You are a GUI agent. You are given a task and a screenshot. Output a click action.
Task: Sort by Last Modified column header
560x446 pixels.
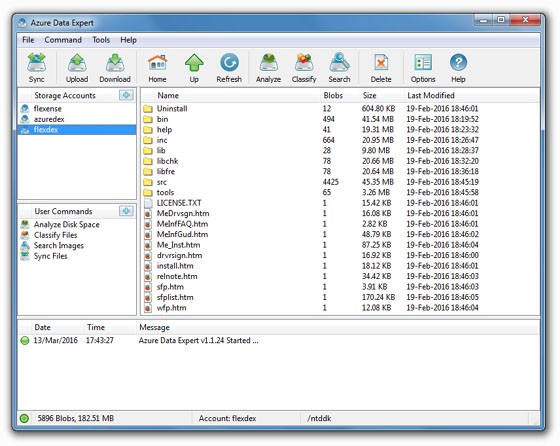point(471,95)
